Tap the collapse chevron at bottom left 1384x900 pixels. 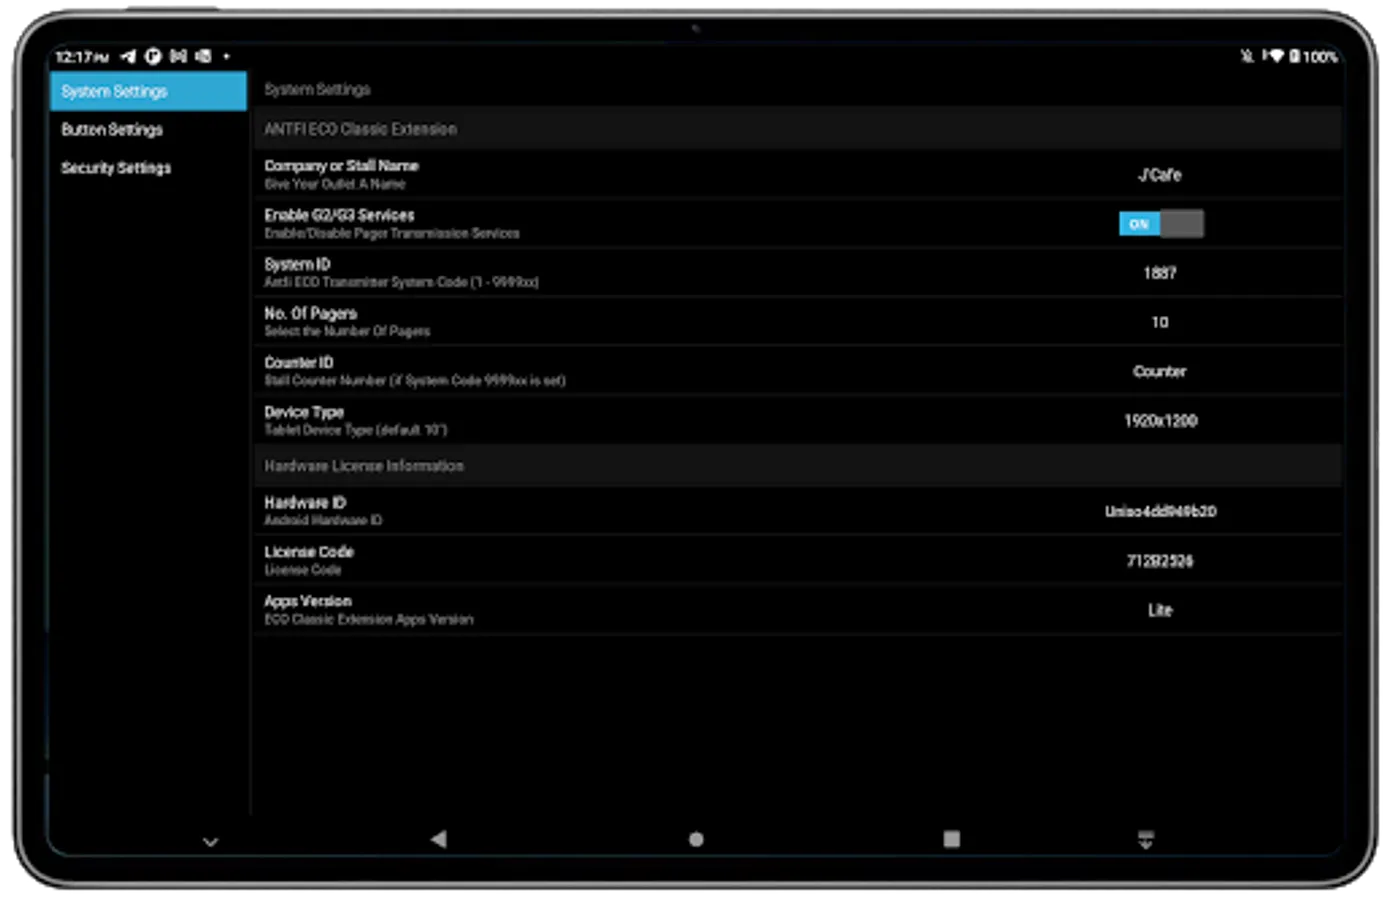tap(210, 842)
